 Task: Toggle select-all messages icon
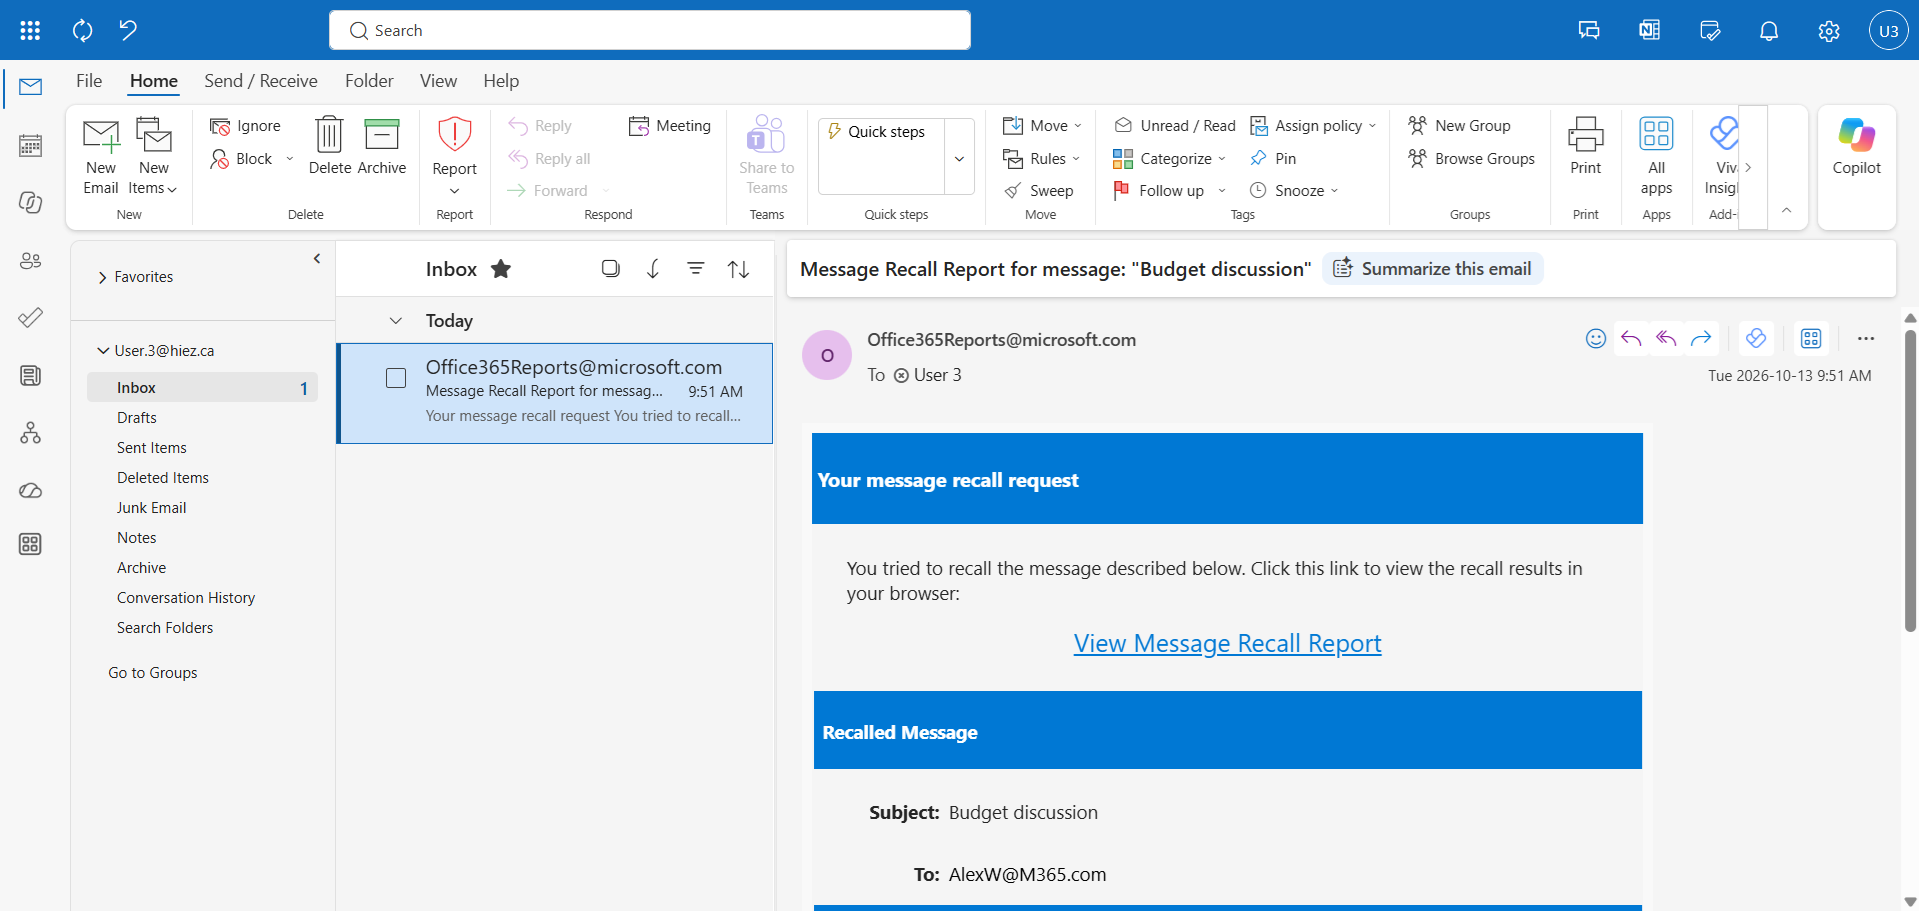point(610,268)
